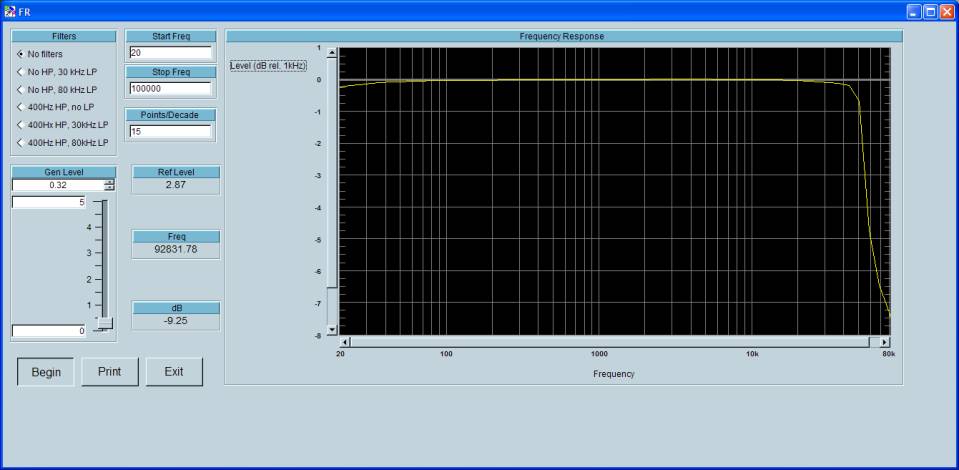Screen dimensions: 959x470
Task: Select the "No filters" radio option
Action: (x=20, y=54)
